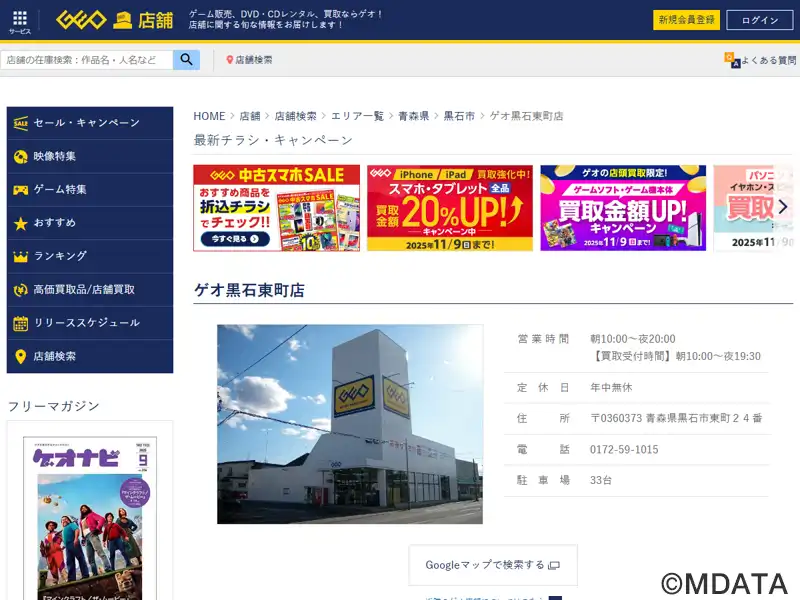Screen dimensions: 800x600
Task: Click the film reel icon for 映像特集
Action: 20,157
